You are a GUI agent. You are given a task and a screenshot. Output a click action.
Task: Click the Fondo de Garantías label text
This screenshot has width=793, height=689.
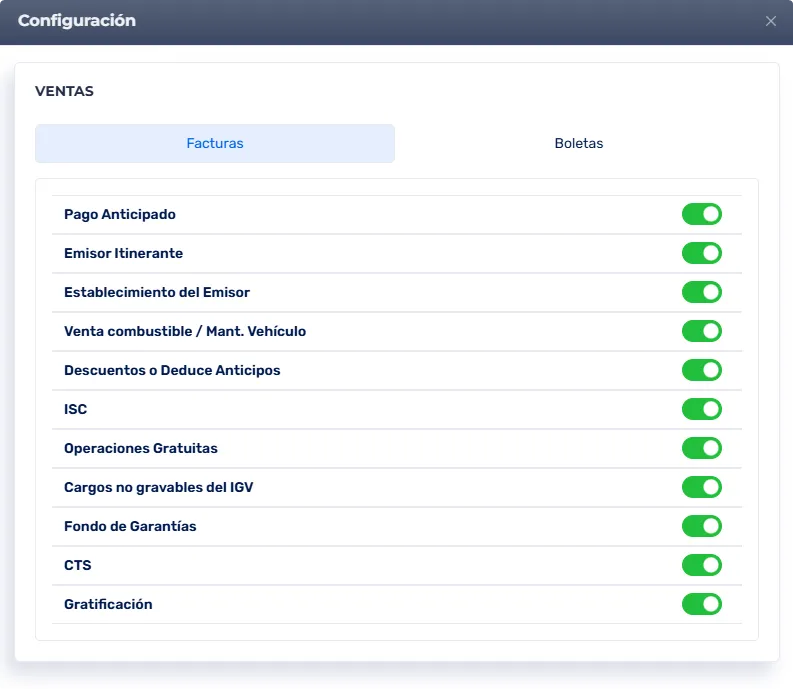130,526
